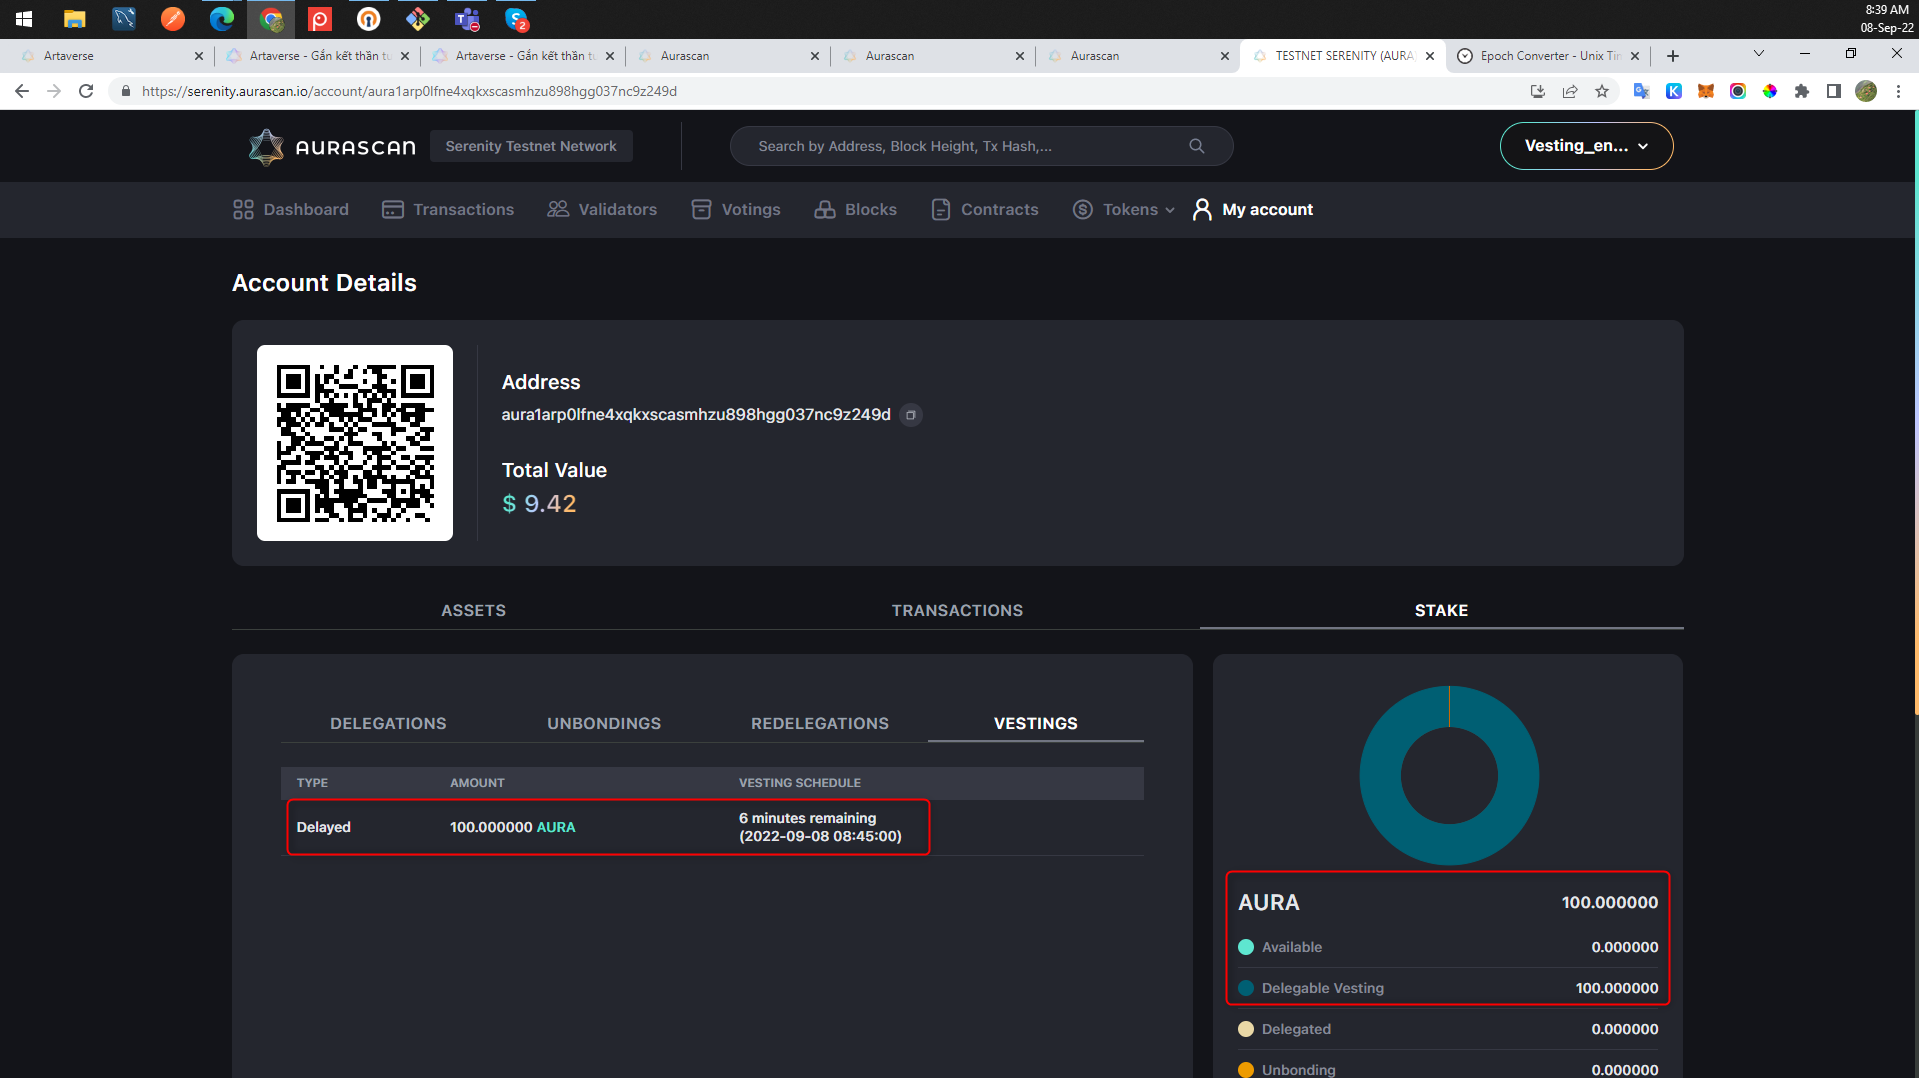Click the MetaMask fox extension icon
The width and height of the screenshot is (1919, 1078).
pos(1706,91)
